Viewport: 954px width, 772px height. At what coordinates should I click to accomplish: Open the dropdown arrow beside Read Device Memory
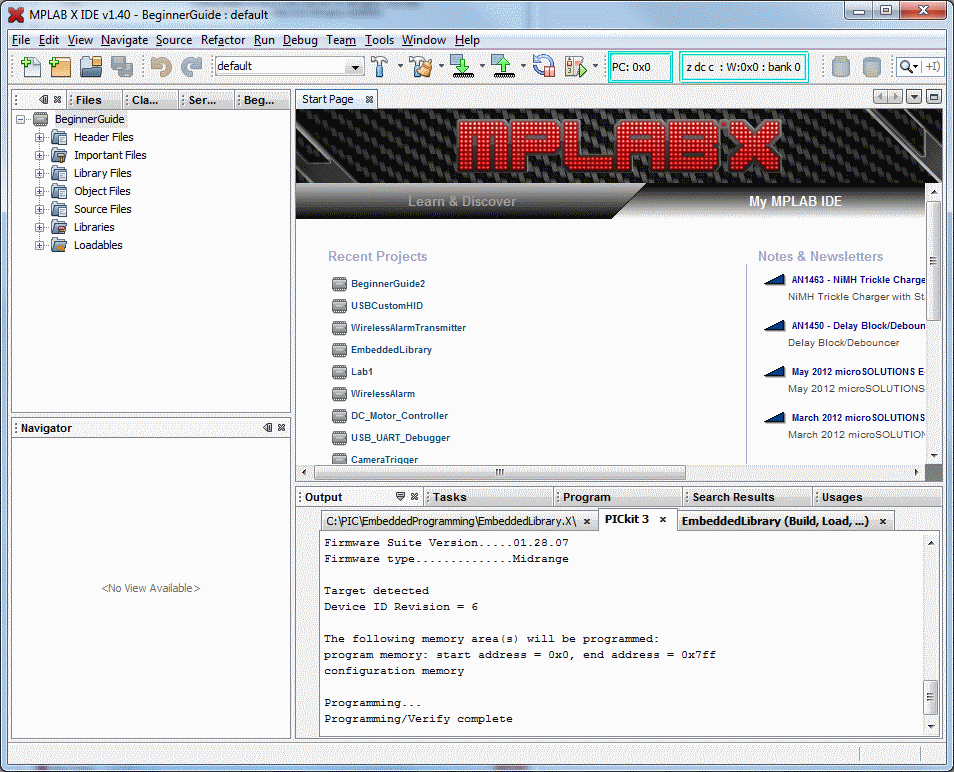[x=523, y=66]
